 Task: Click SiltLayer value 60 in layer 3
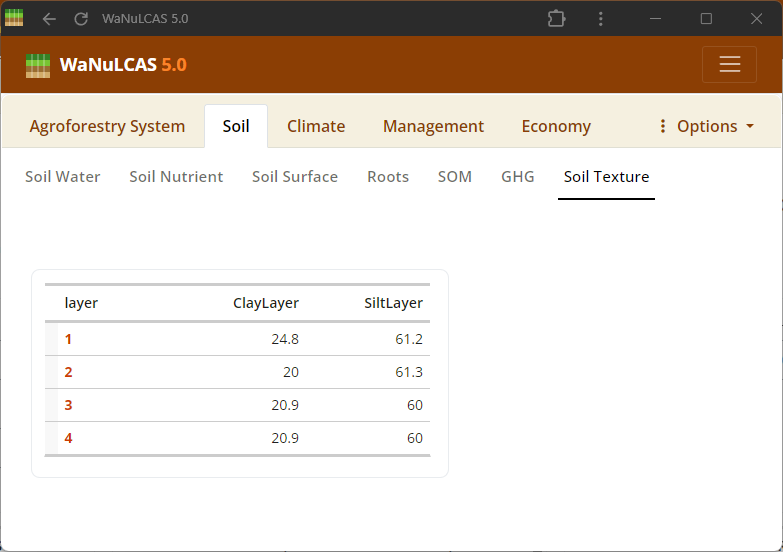point(414,405)
